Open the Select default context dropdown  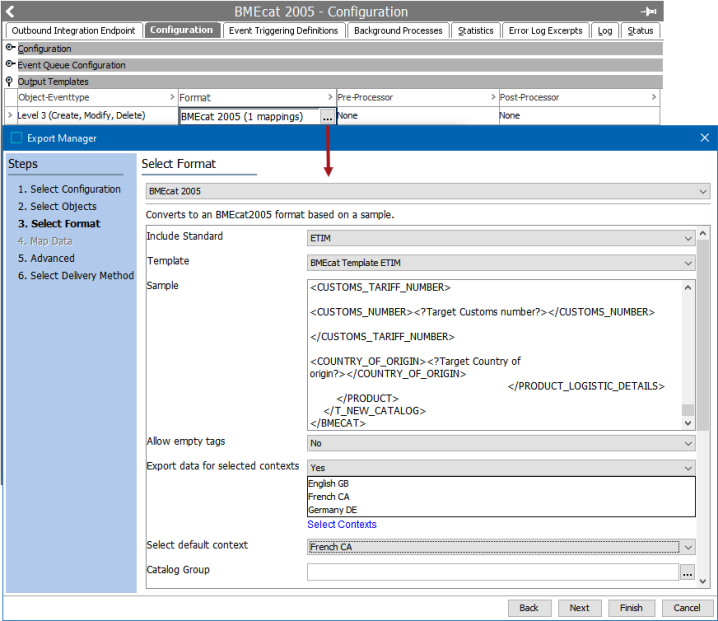point(501,547)
